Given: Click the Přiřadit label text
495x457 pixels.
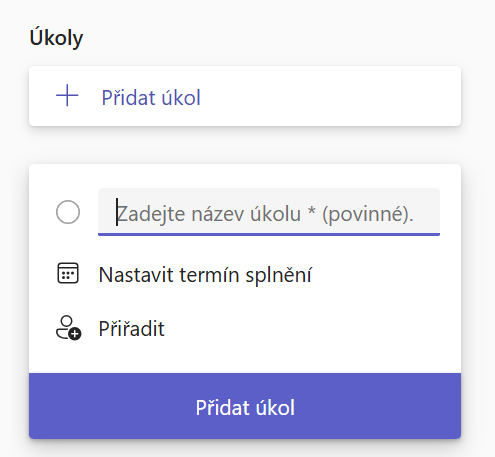Looking at the screenshot, I should 131,329.
